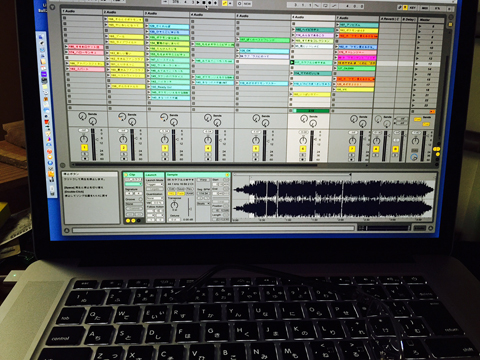The width and height of the screenshot is (480, 360).
Task: Toggle the MIDI map mode switch
Action: tap(424, 8)
